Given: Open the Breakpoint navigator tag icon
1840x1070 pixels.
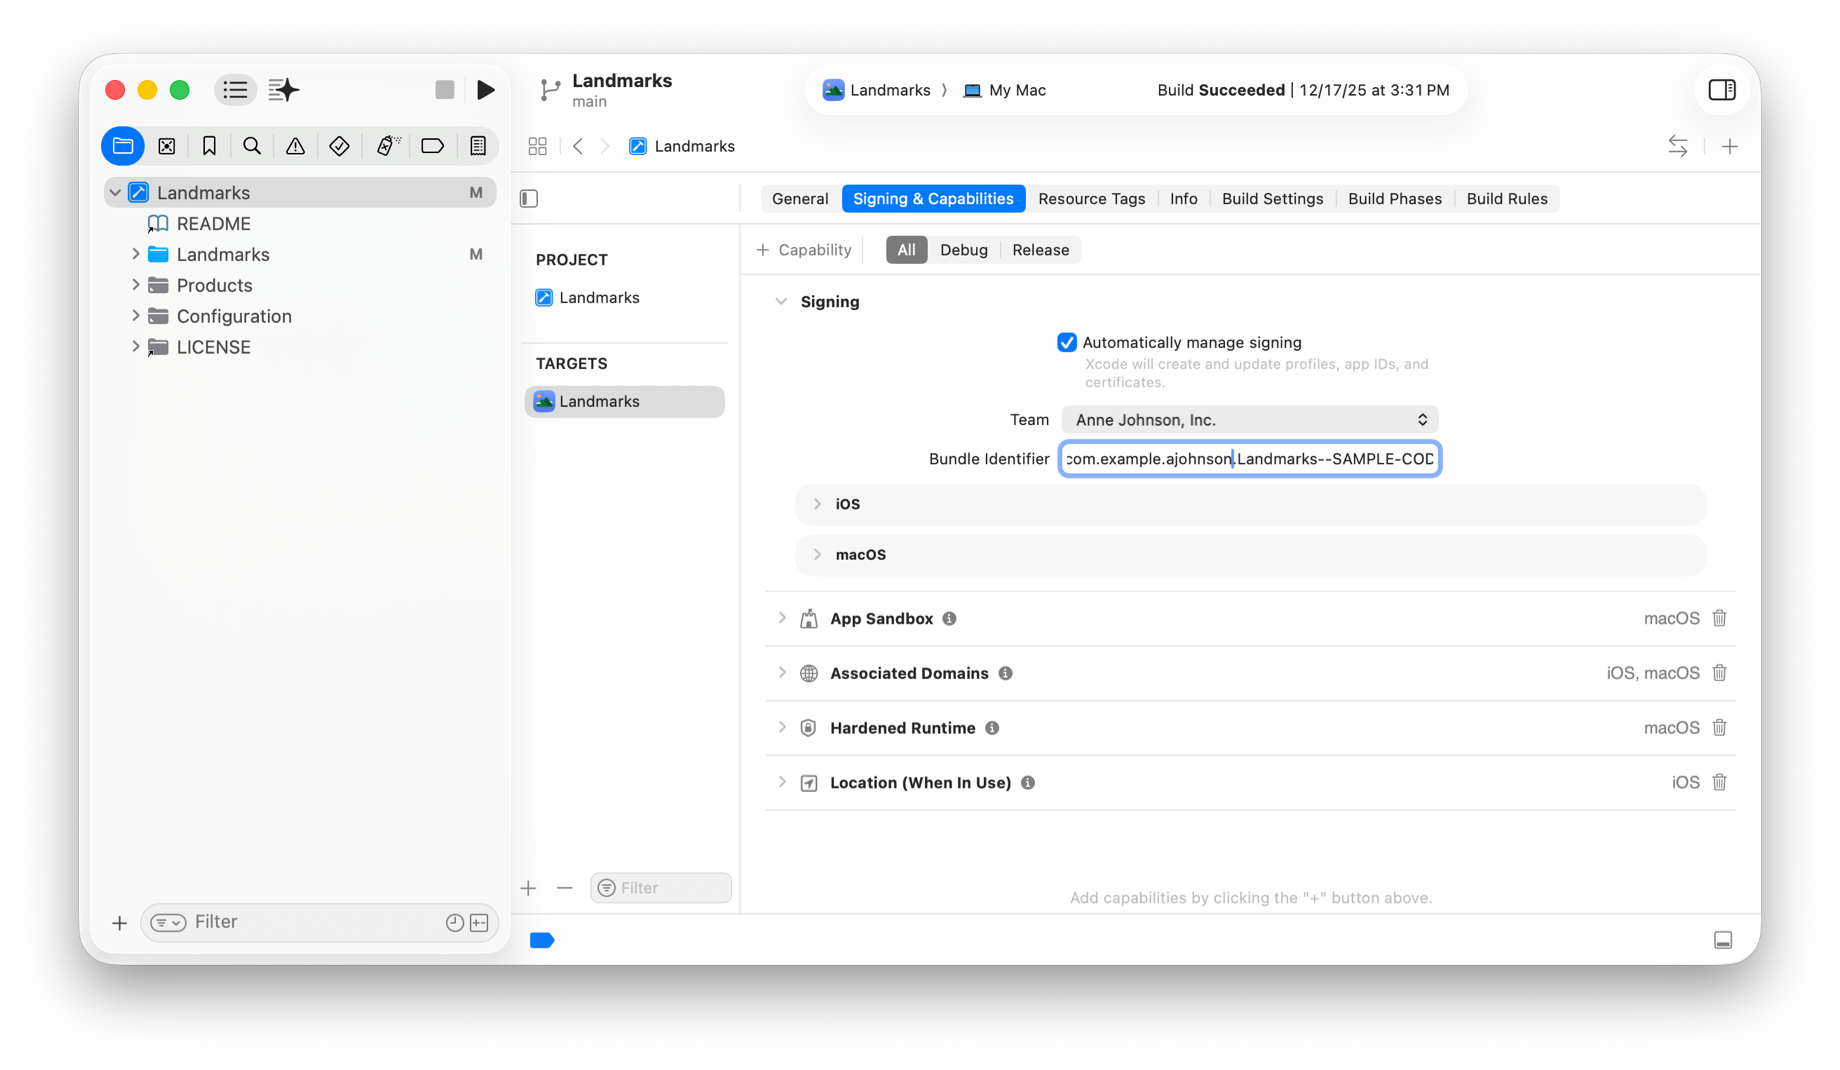Looking at the screenshot, I should pyautogui.click(x=433, y=146).
